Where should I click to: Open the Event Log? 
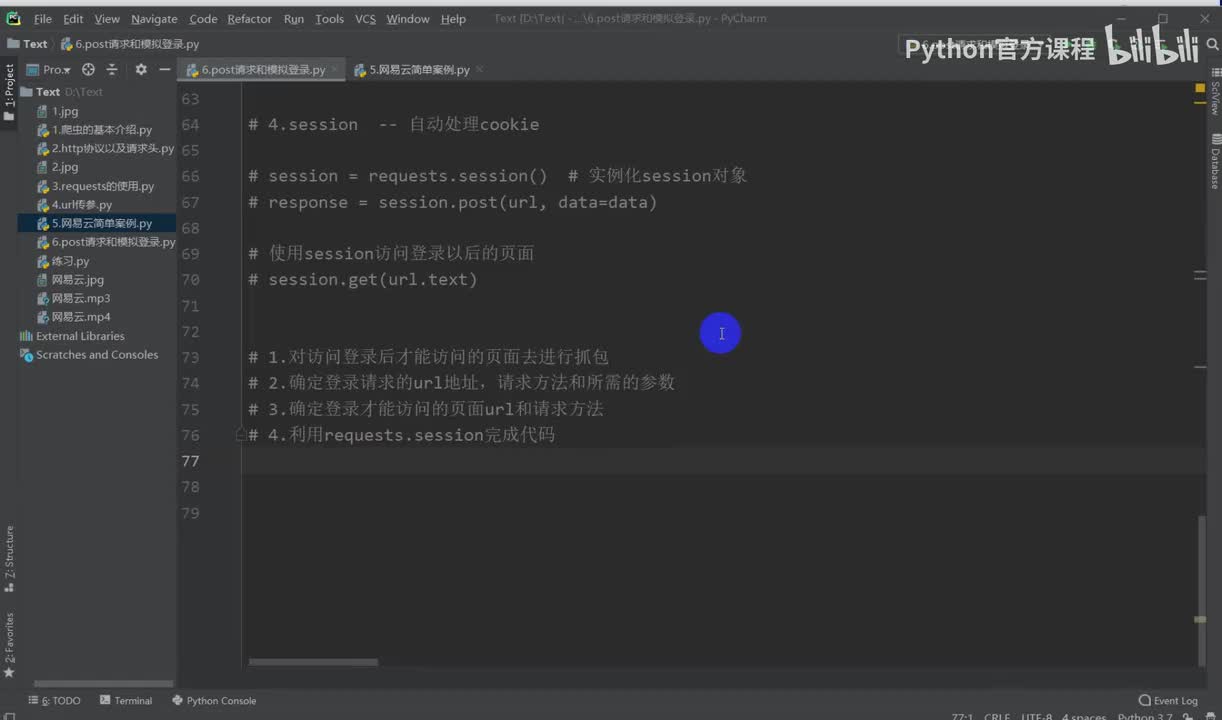tap(1168, 701)
